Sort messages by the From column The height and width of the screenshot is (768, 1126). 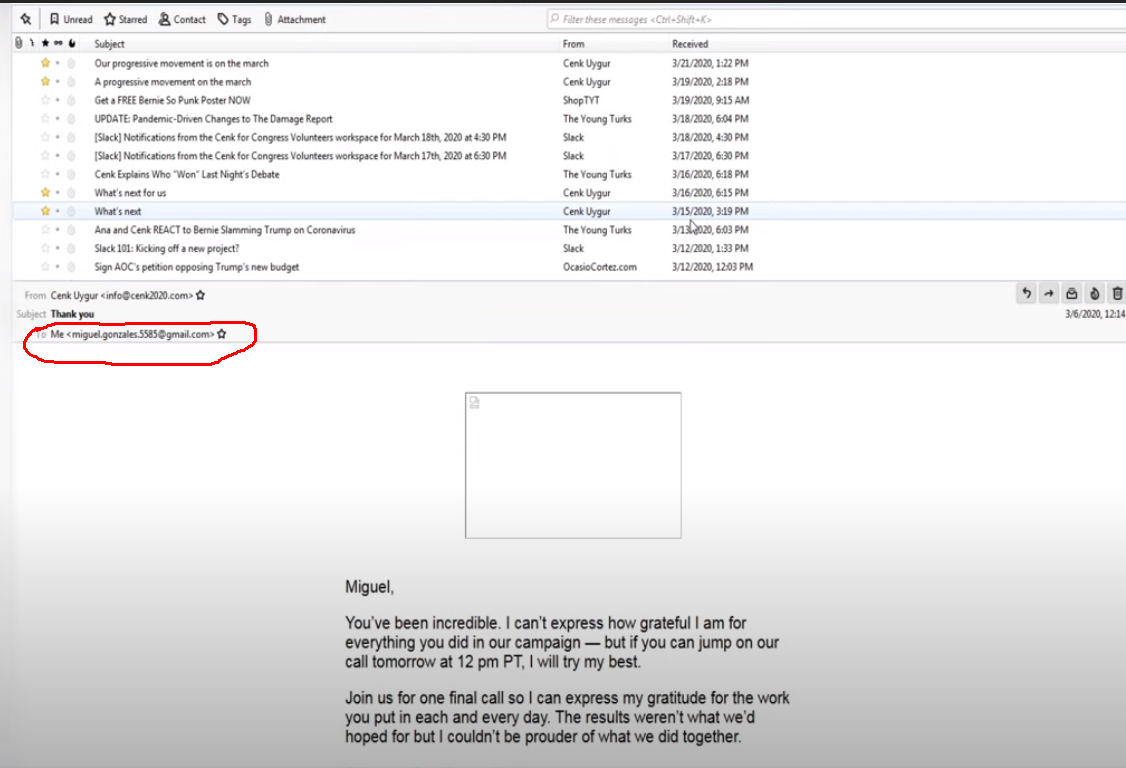(574, 44)
